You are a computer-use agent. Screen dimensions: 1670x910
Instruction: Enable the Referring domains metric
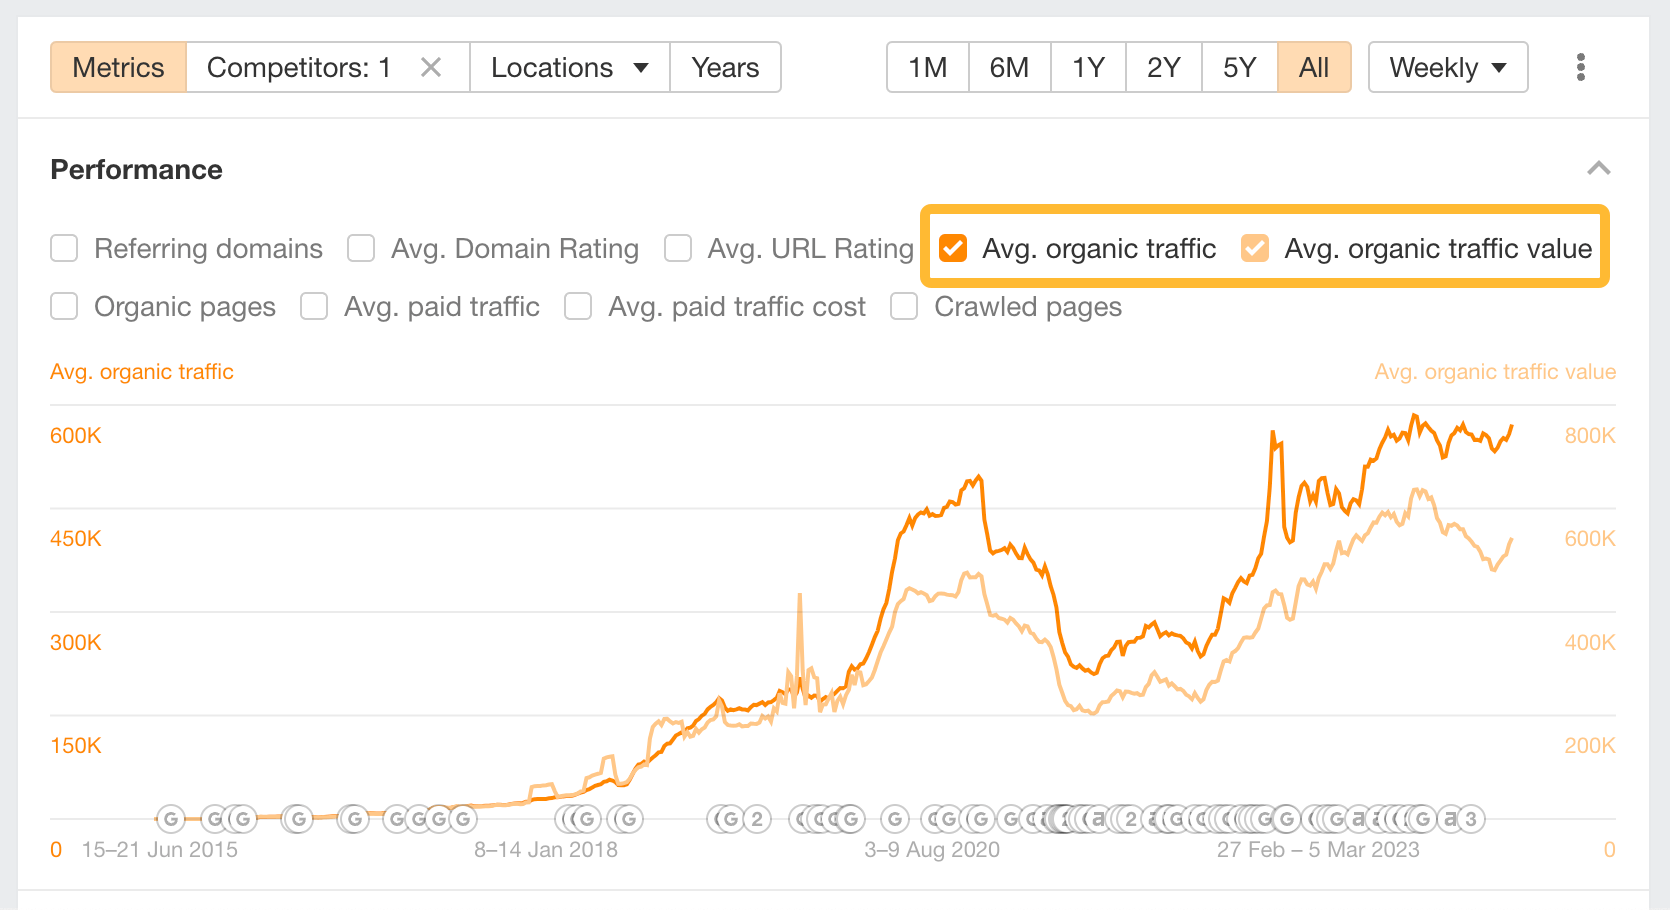pyautogui.click(x=64, y=248)
